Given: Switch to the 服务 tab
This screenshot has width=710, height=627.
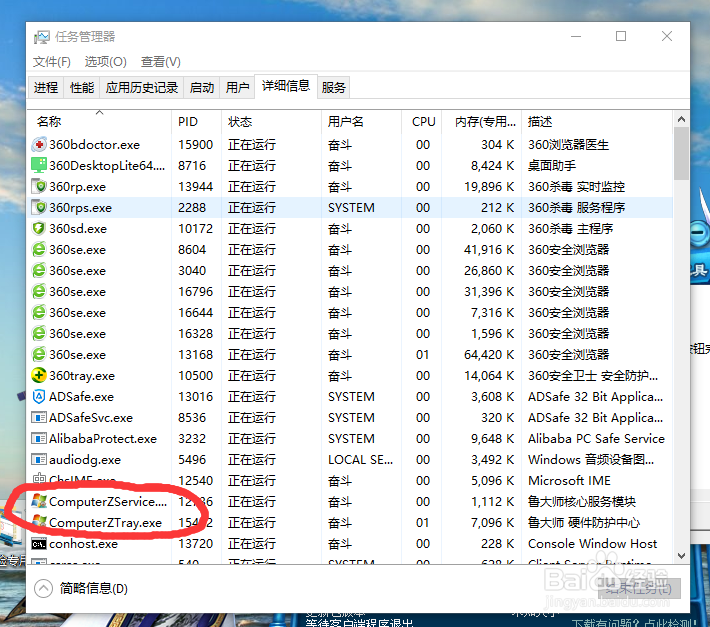Looking at the screenshot, I should 334,87.
